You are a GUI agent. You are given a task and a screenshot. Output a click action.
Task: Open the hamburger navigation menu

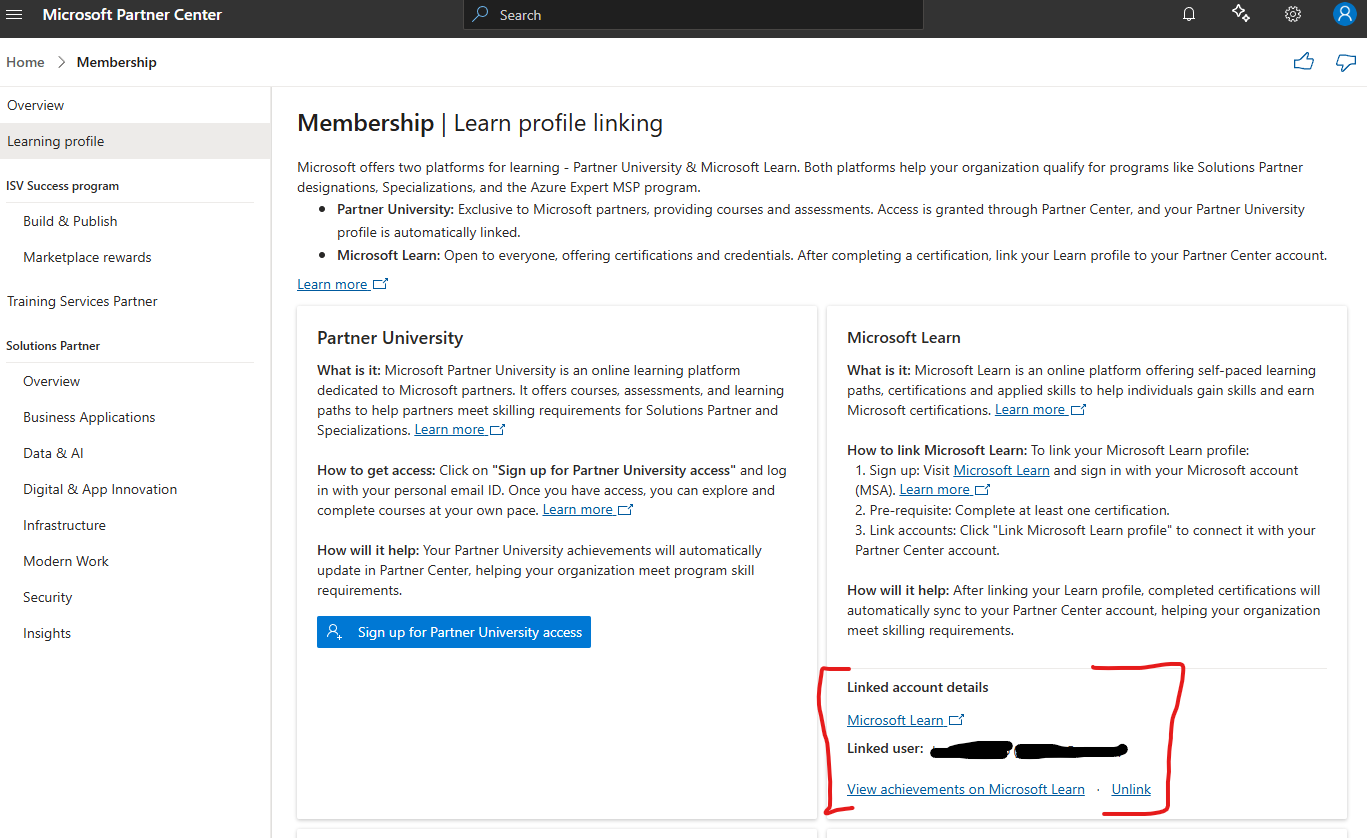click(x=14, y=15)
